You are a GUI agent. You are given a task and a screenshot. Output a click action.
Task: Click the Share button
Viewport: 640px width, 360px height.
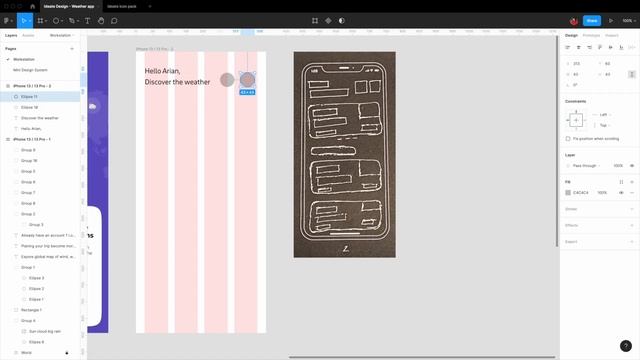(x=592, y=20)
